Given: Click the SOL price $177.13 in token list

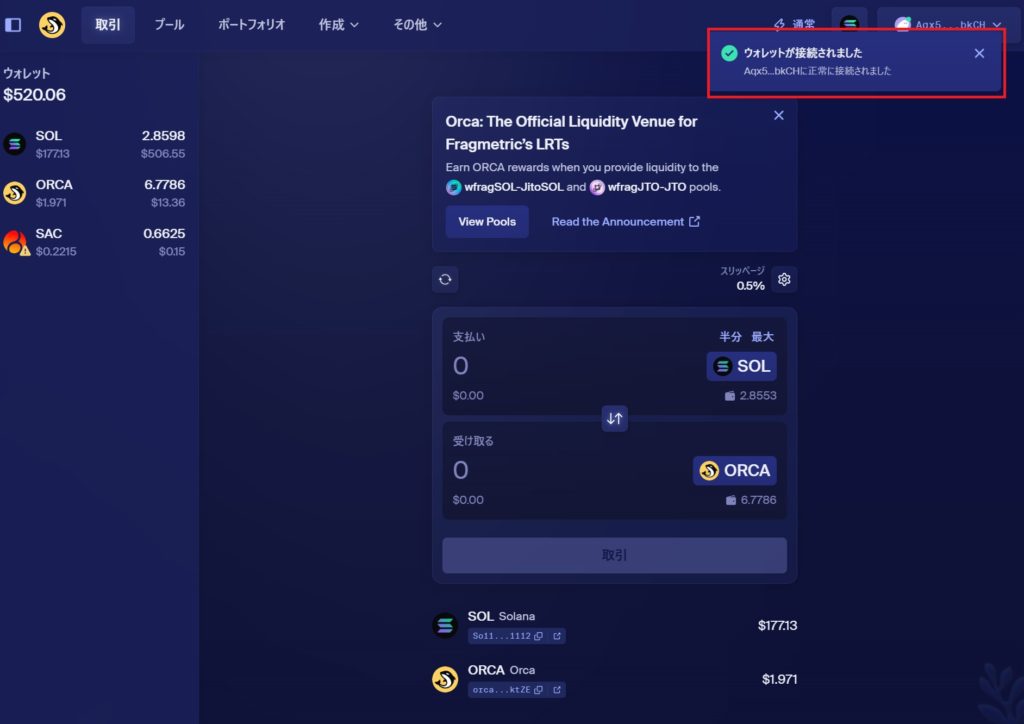Looking at the screenshot, I should [777, 625].
